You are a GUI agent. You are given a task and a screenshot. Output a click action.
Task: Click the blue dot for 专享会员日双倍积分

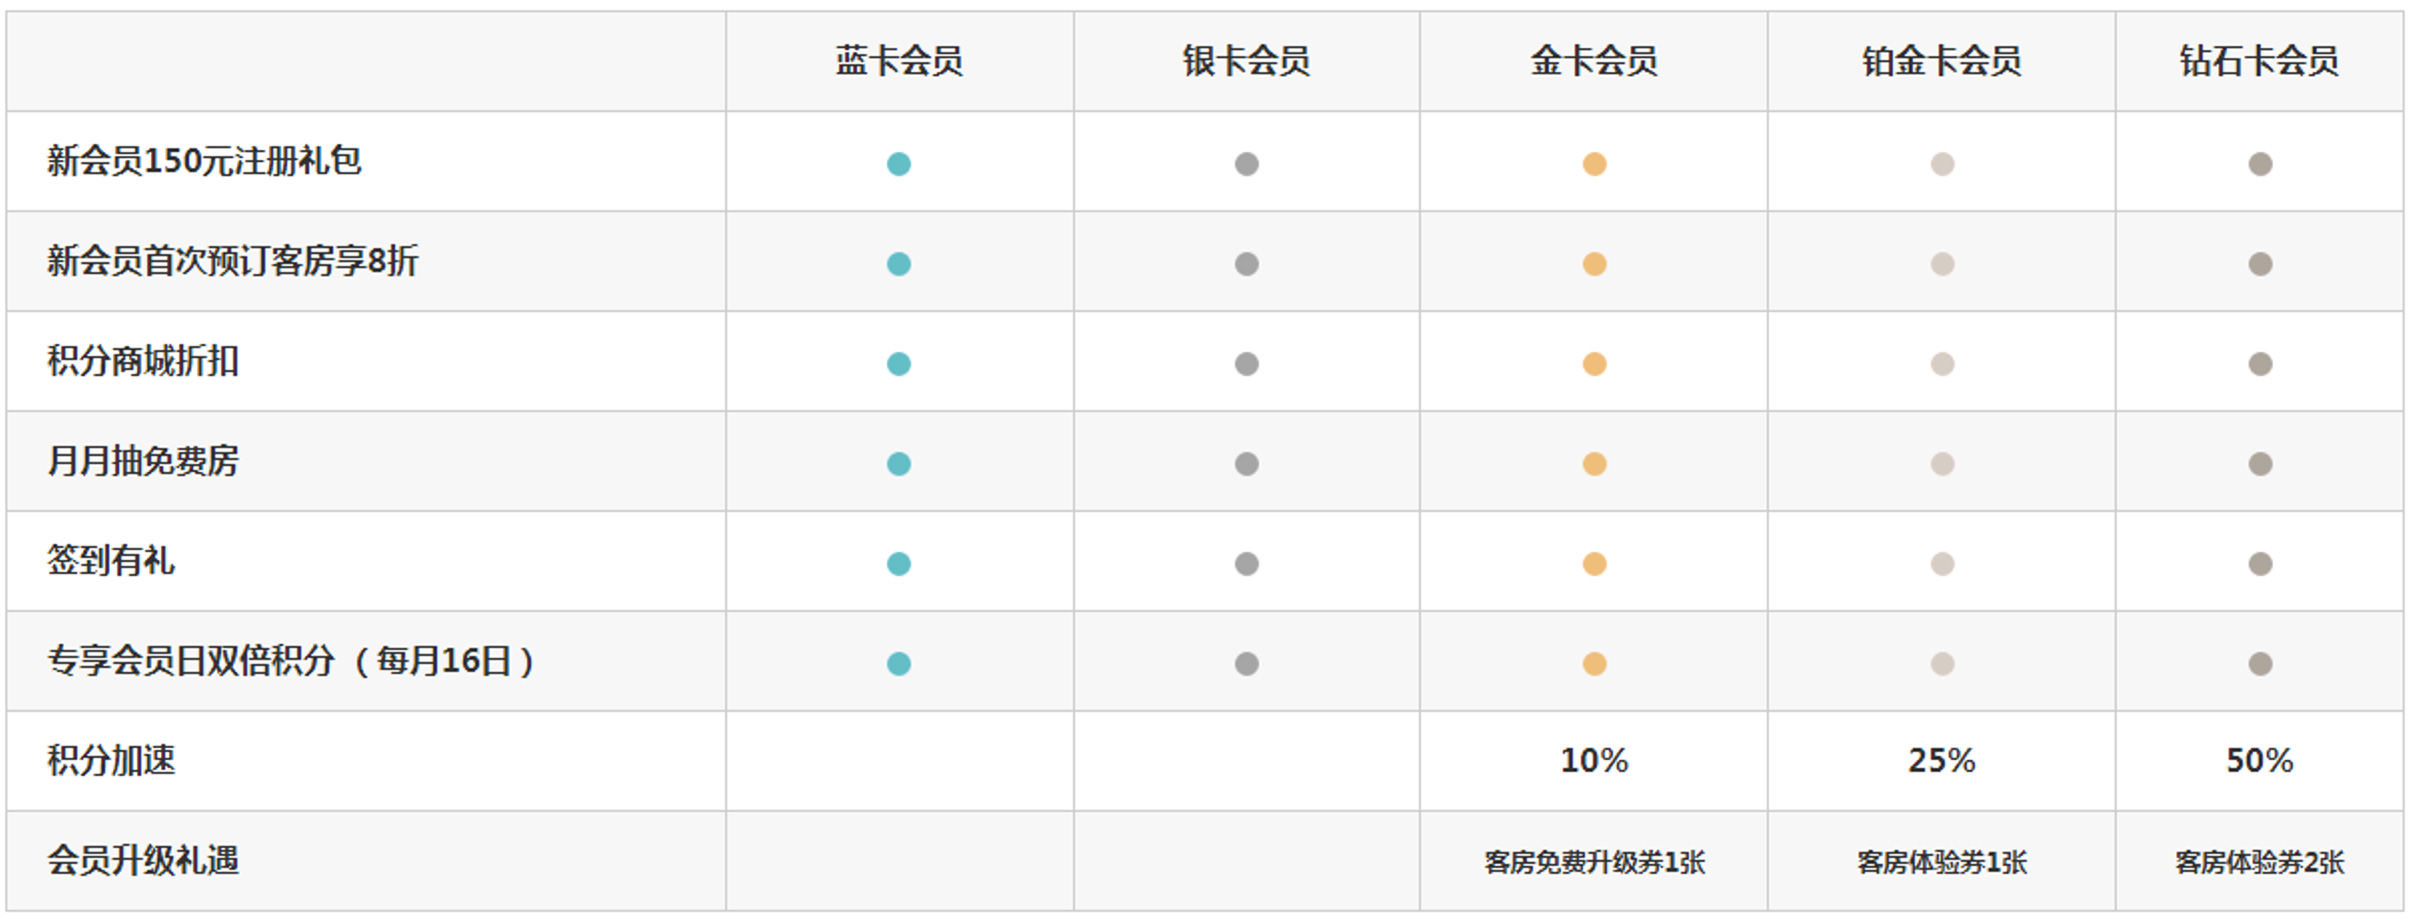898,664
